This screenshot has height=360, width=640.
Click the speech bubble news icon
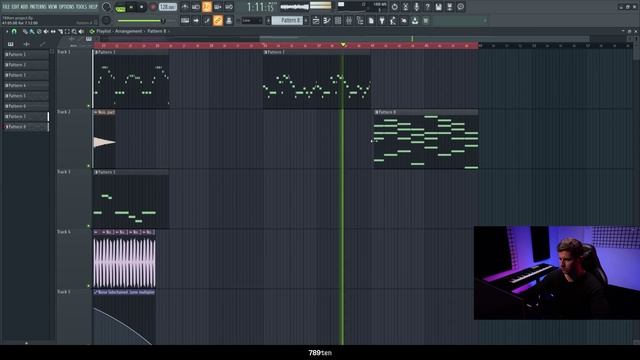coord(460,7)
